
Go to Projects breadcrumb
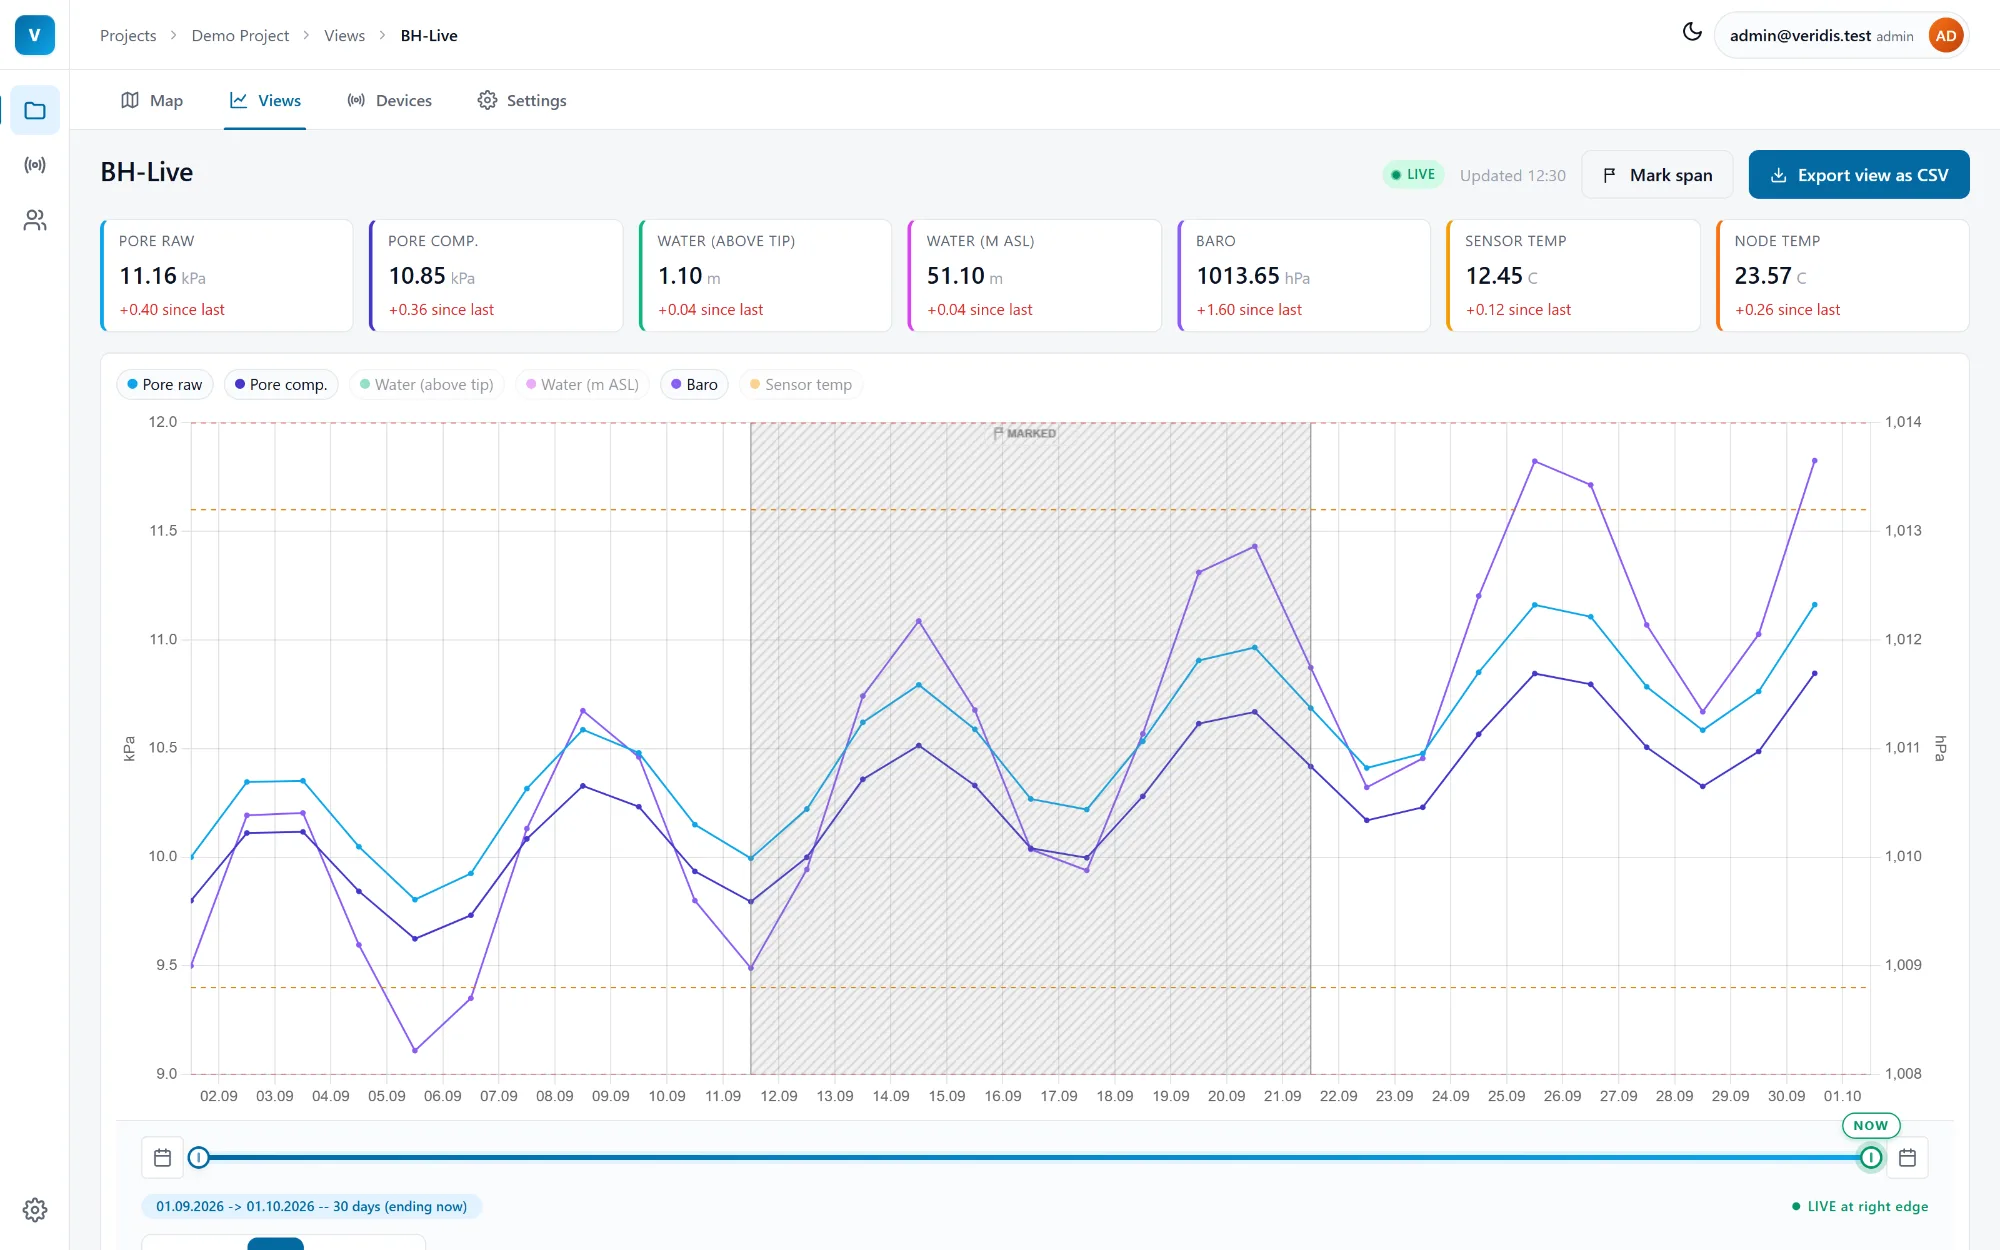click(x=128, y=36)
